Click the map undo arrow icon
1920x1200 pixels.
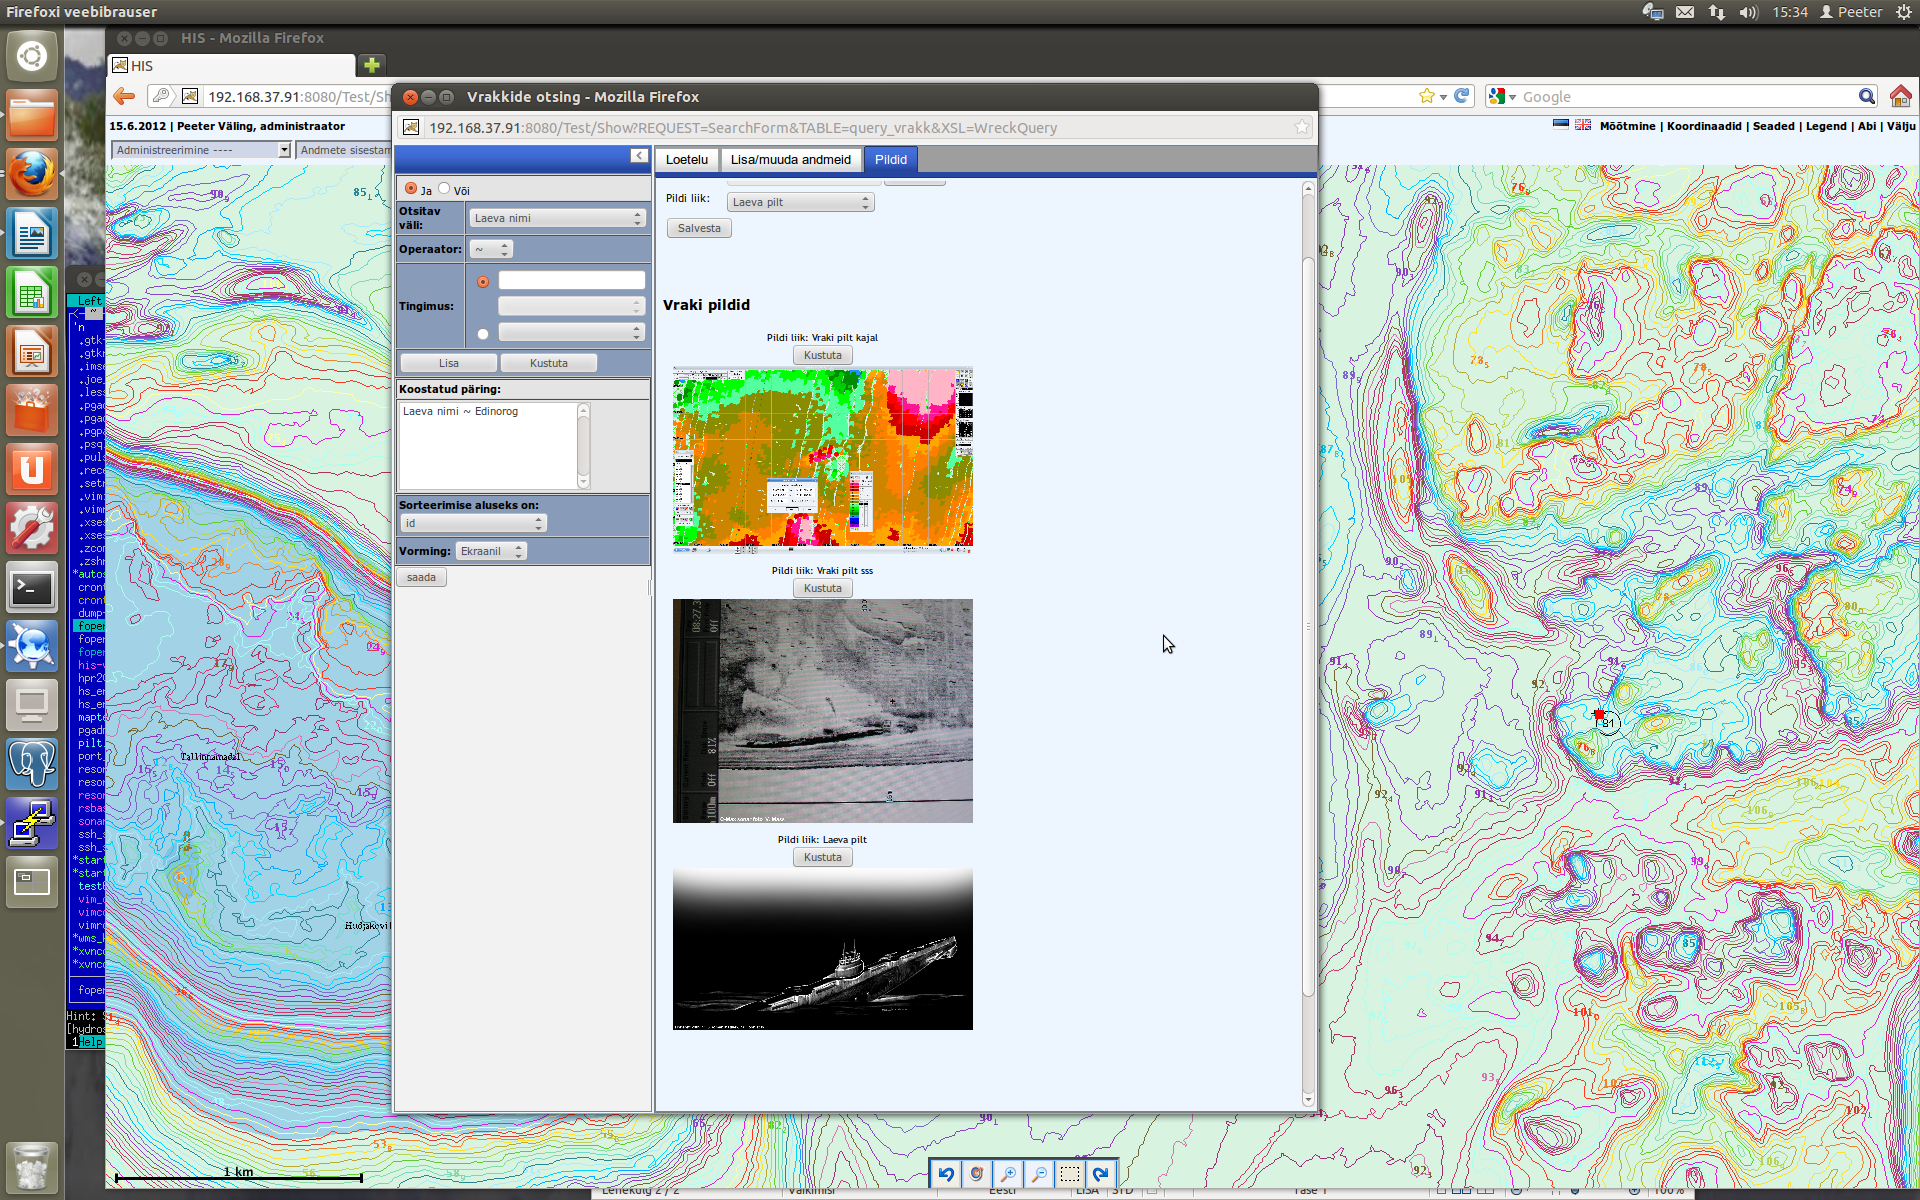tap(946, 1174)
